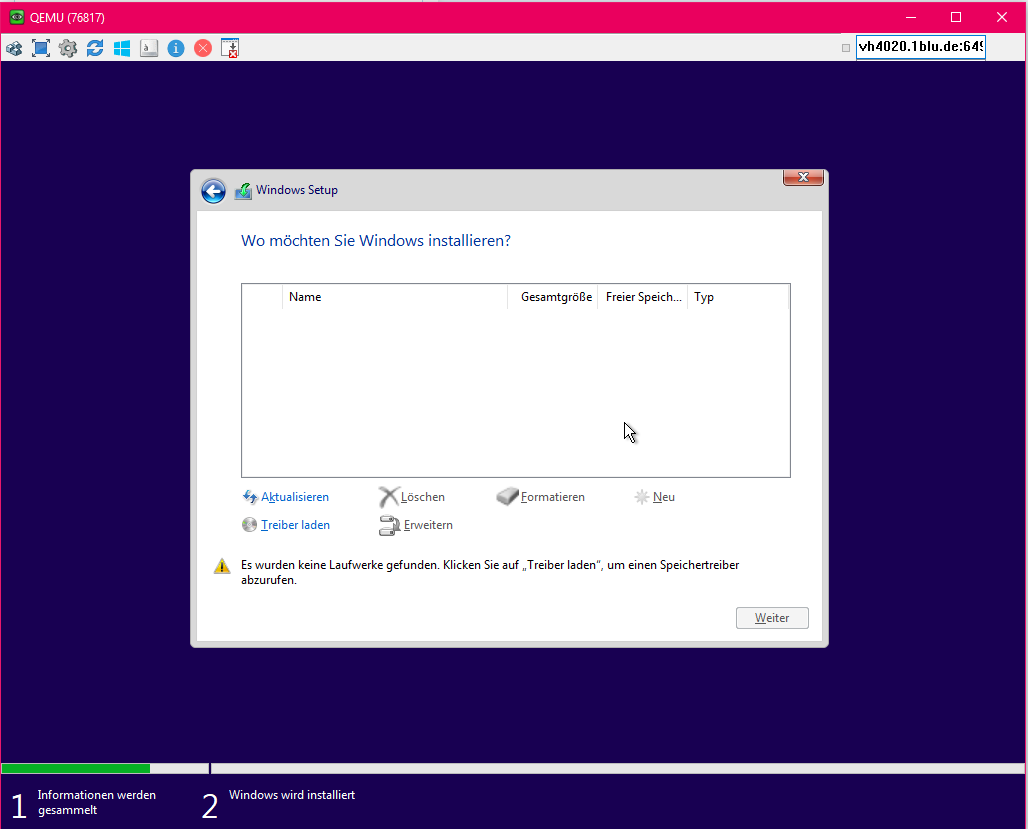The height and width of the screenshot is (829, 1028).
Task: Click the Formatieren drive icon
Action: (507, 496)
